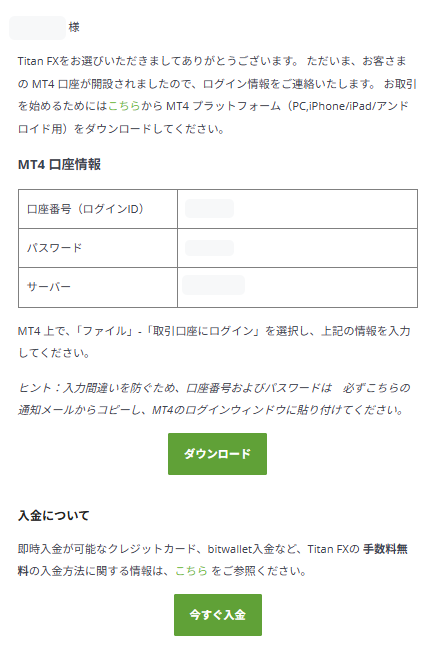Viewport: 445px width, 655px height.
Task: Select the redacted password value
Action: pos(209,248)
